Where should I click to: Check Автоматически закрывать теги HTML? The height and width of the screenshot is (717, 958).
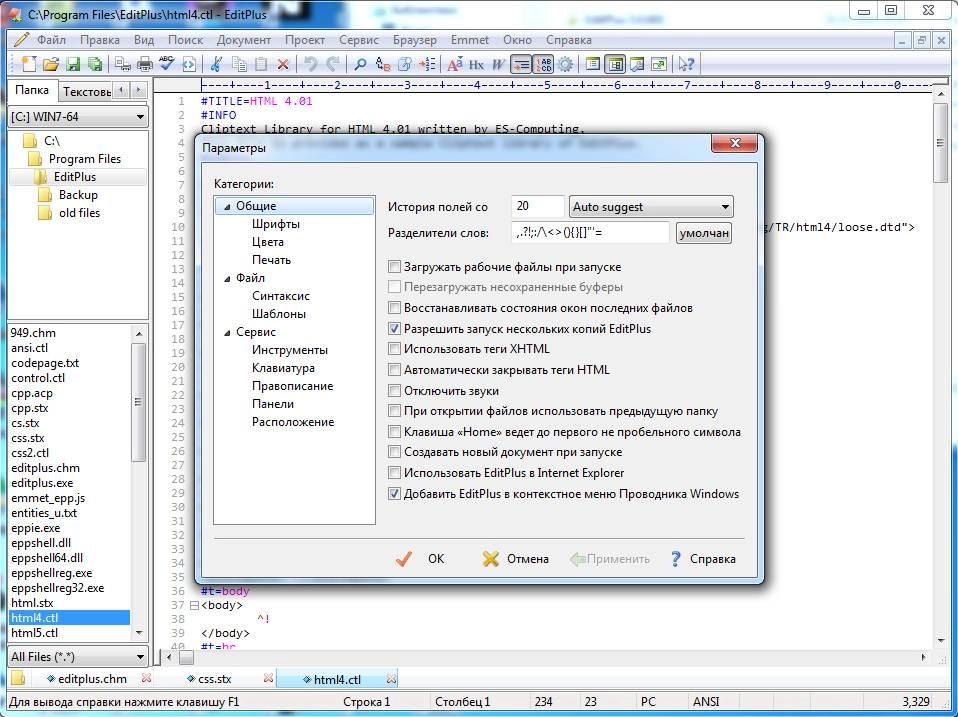tap(395, 369)
